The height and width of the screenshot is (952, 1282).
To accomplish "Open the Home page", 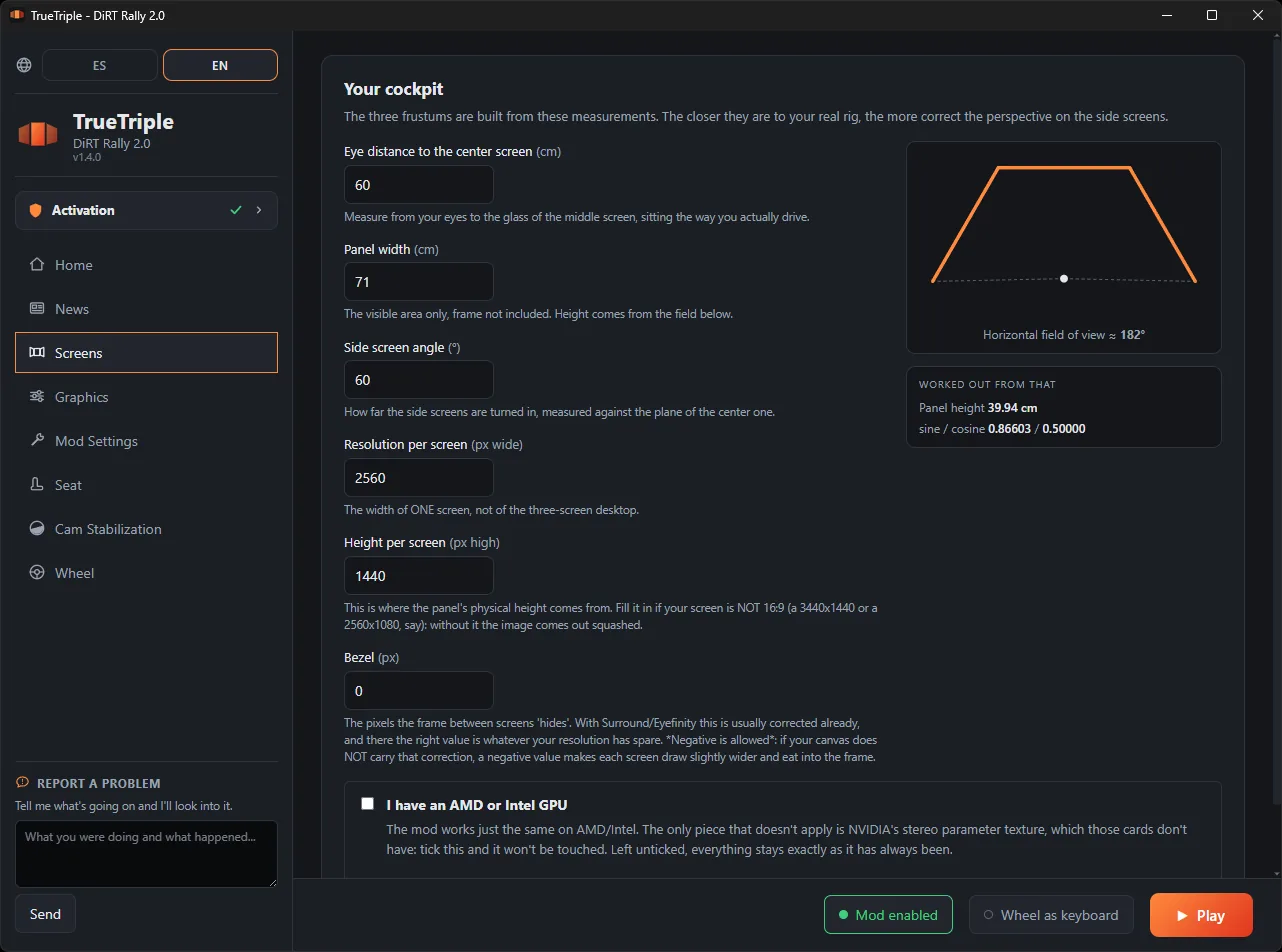I will point(146,265).
